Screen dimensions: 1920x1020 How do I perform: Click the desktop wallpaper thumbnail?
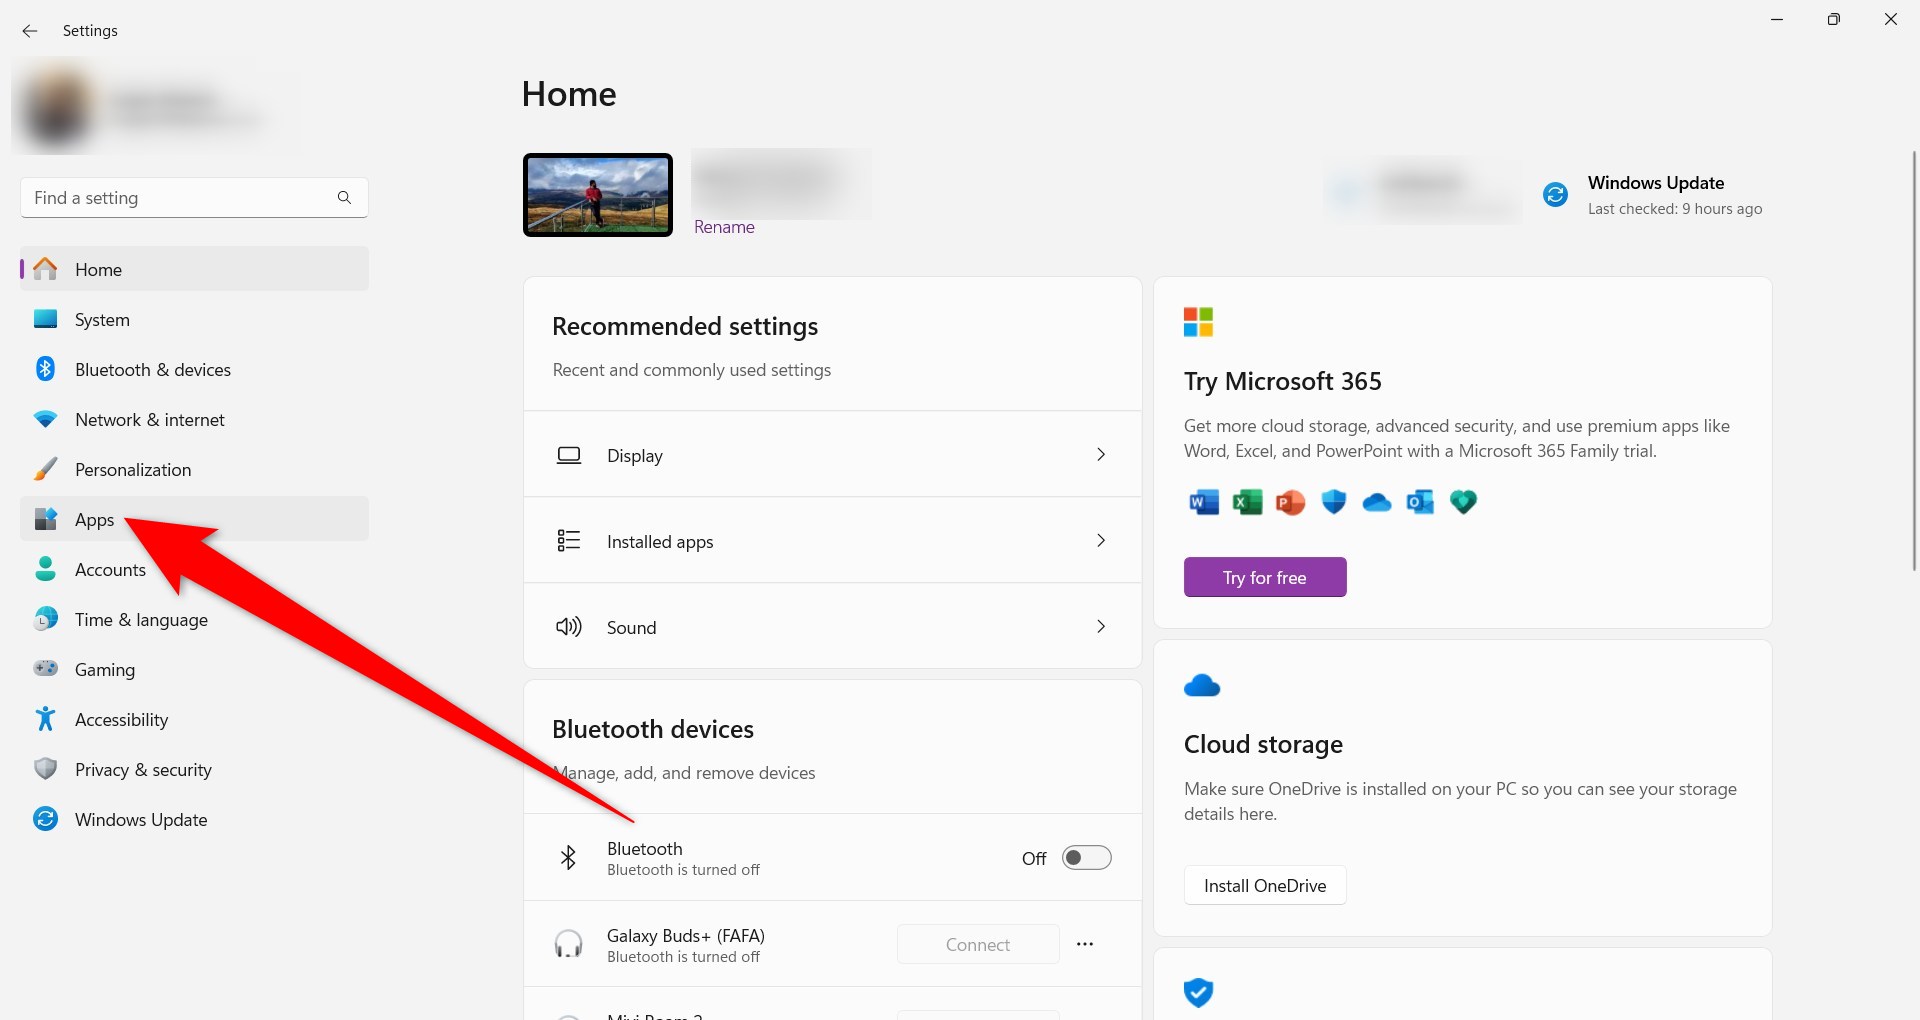coord(598,195)
